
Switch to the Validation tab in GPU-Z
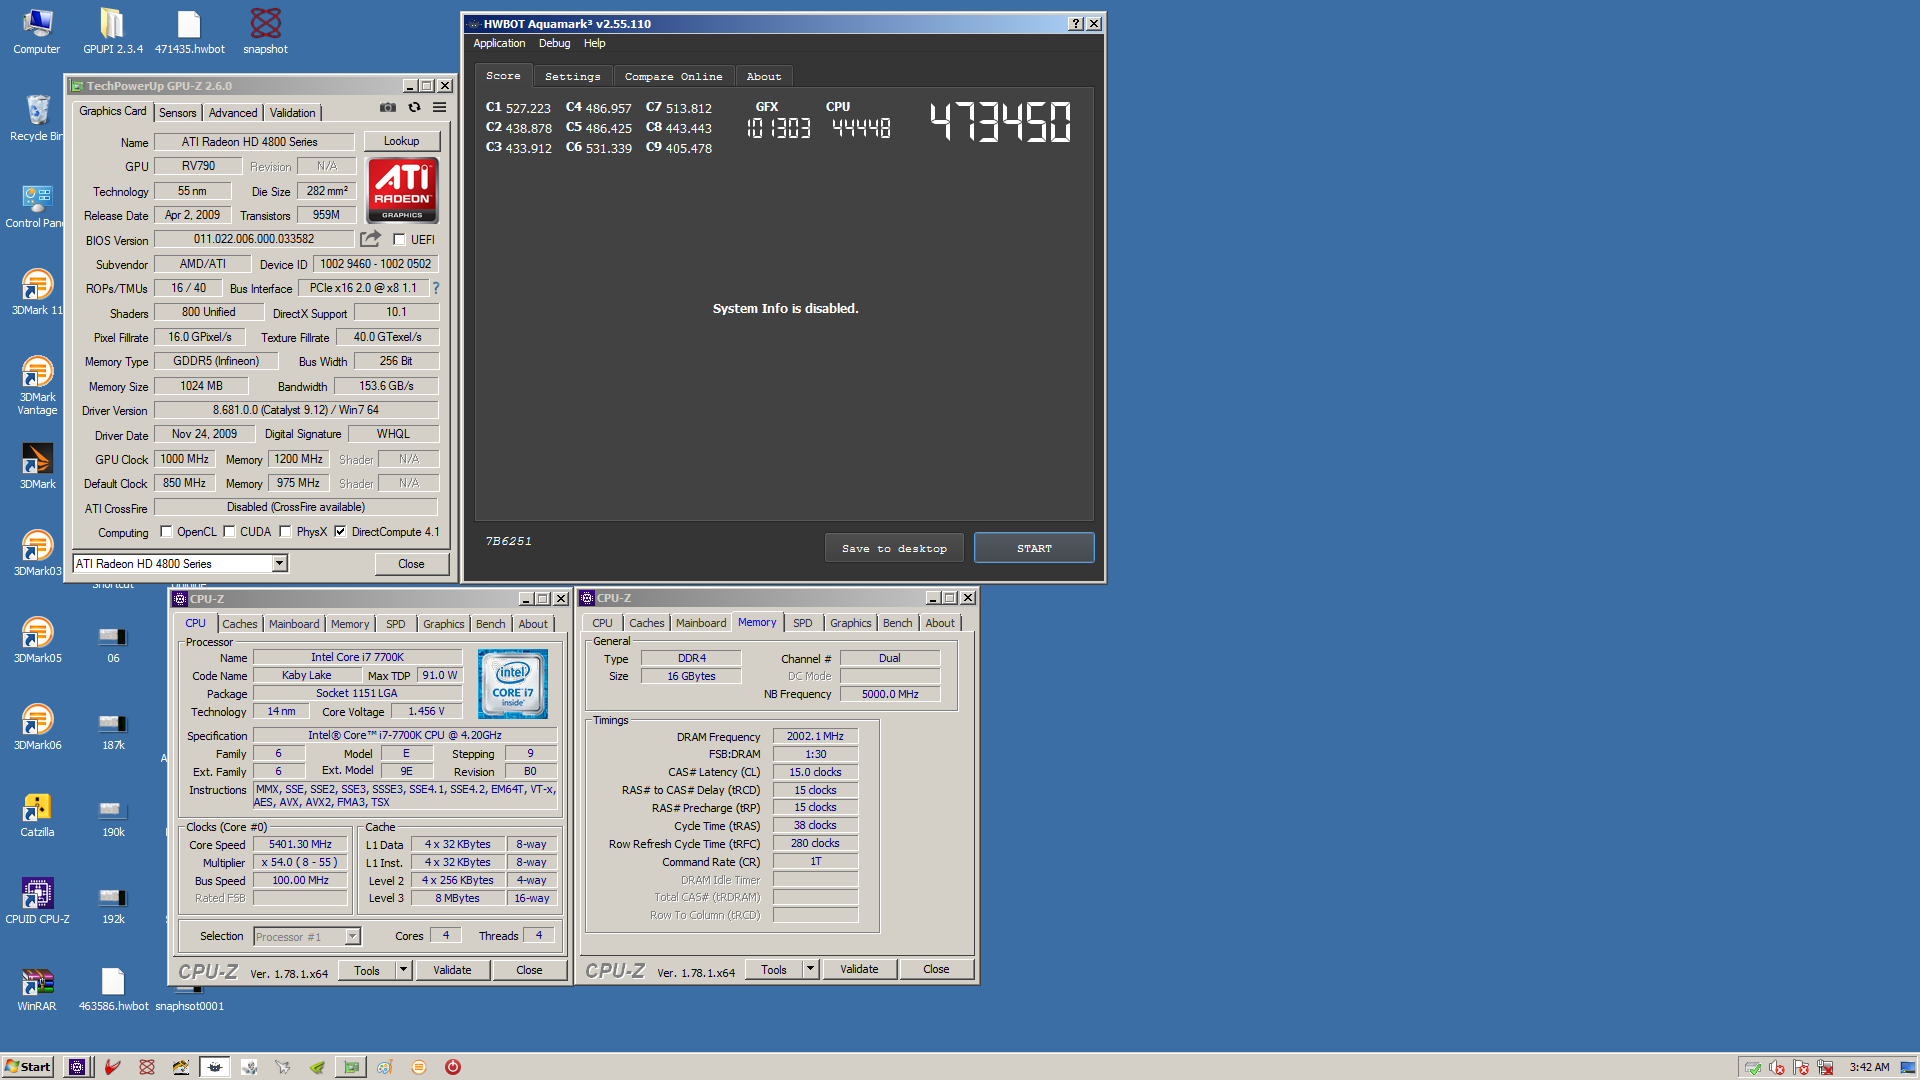pos(293,113)
